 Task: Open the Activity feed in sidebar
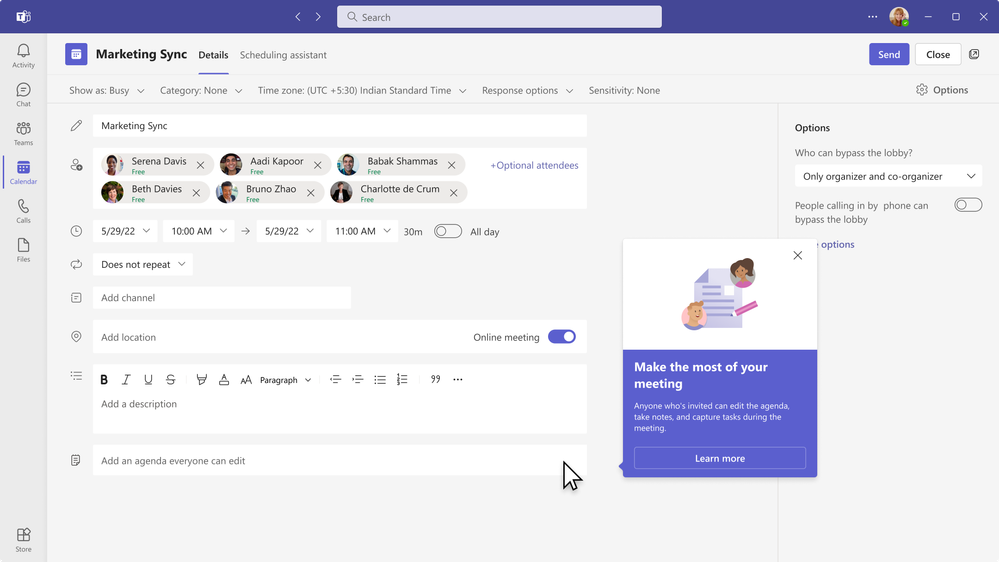tap(23, 55)
